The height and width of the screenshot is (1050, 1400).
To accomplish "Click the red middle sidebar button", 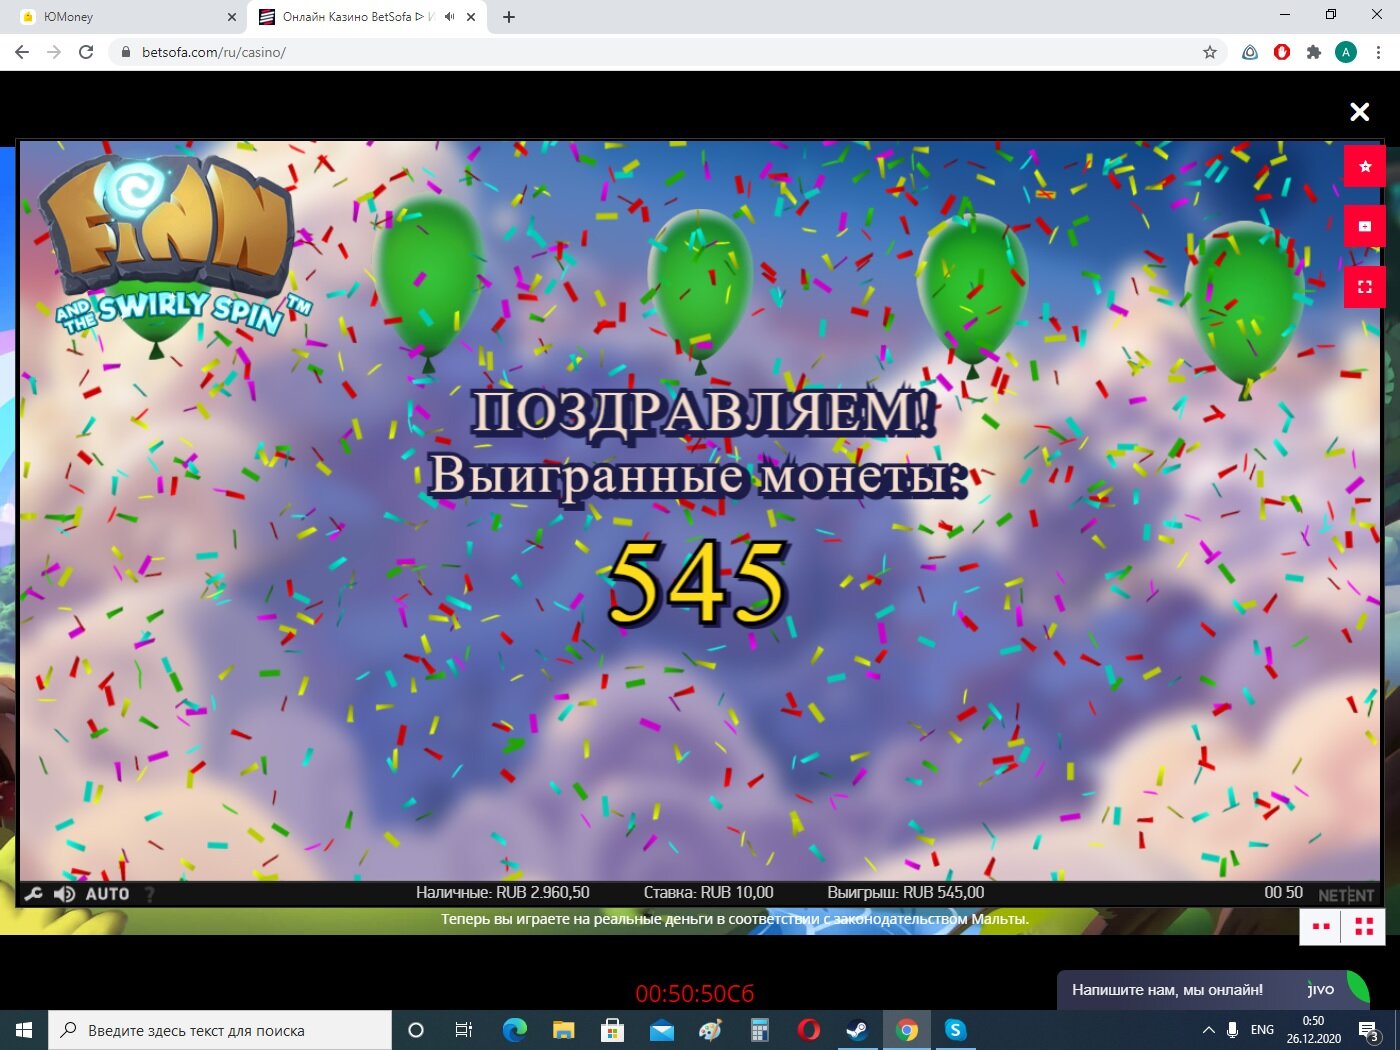I will 1365,226.
